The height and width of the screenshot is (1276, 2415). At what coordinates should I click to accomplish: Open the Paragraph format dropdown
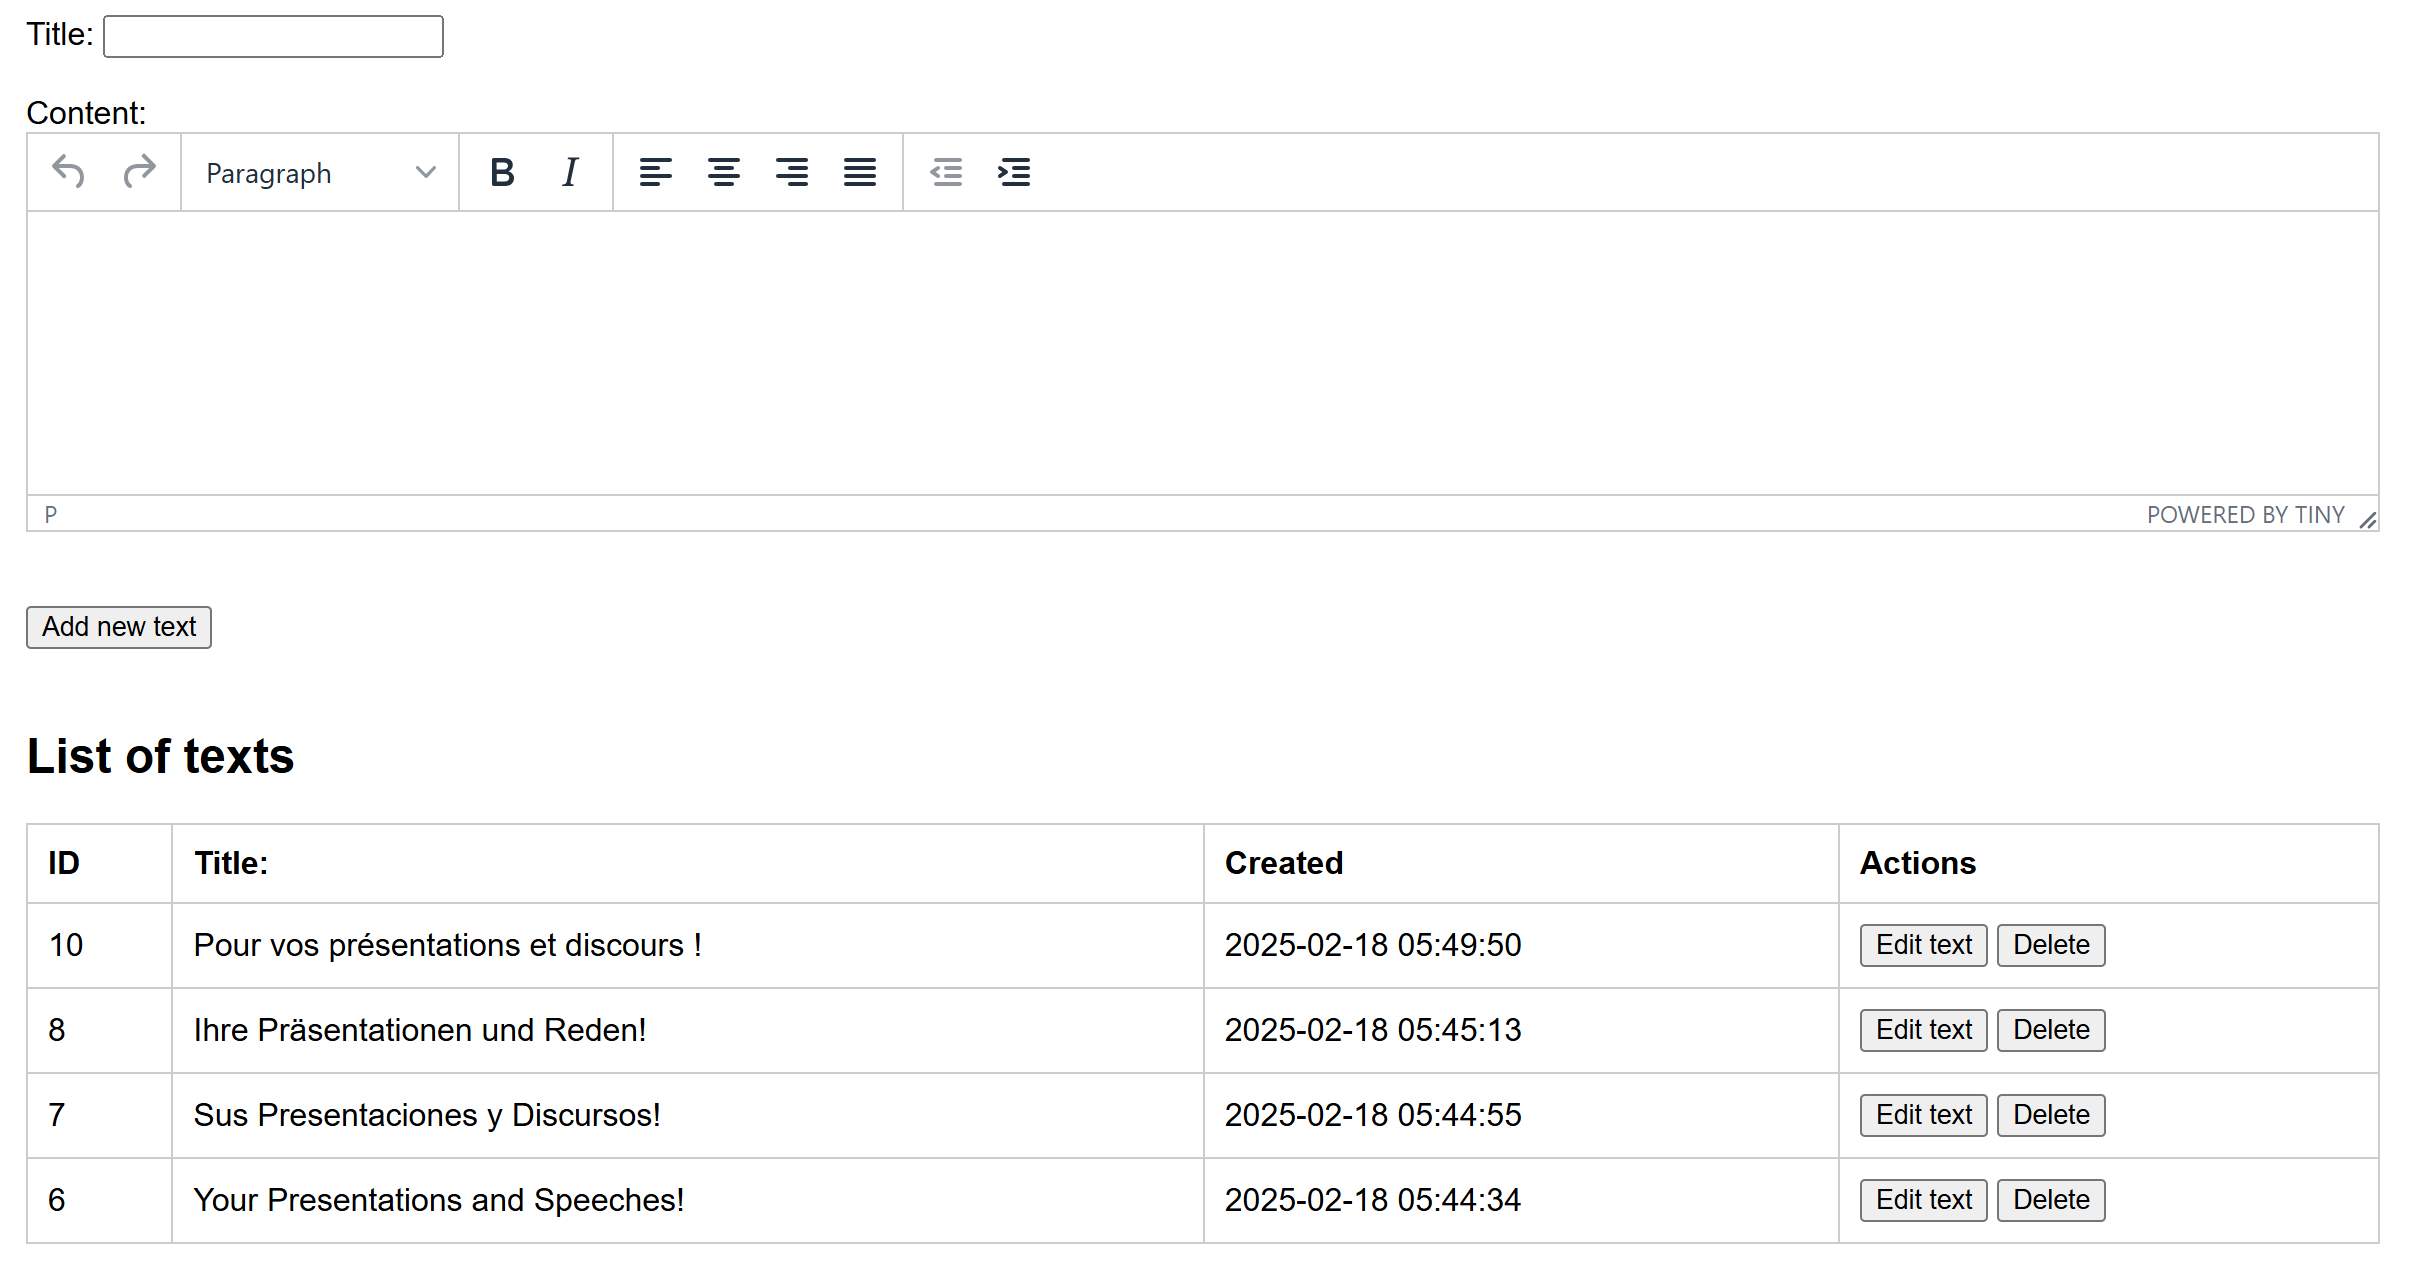coord(320,173)
